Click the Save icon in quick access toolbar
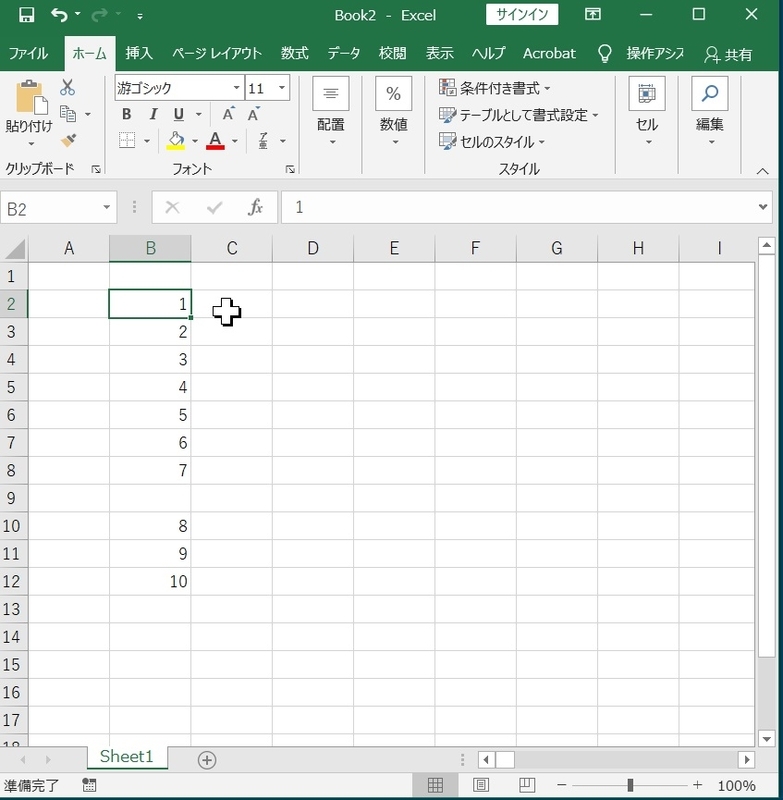This screenshot has width=783, height=800. click(26, 15)
